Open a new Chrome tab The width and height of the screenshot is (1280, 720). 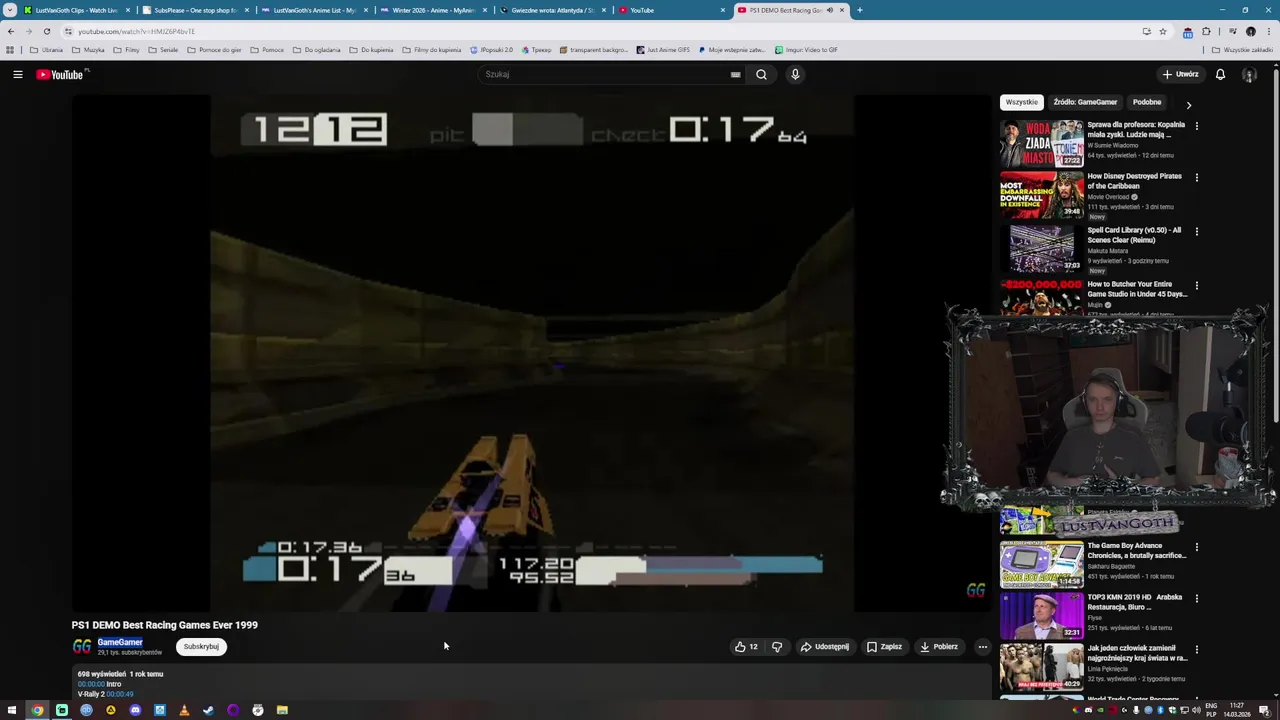[x=859, y=10]
